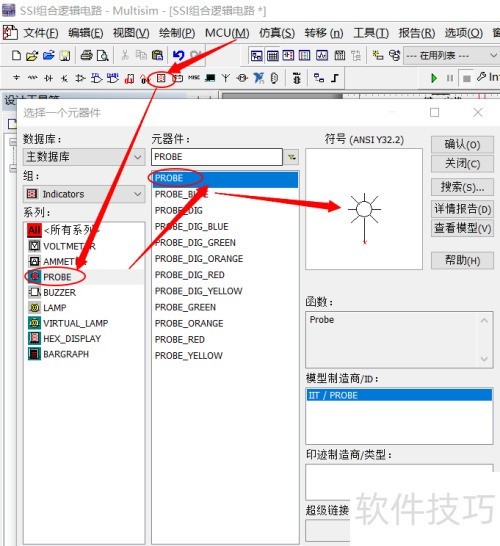Viewport: 500px width, 546px height.
Task: Select PROBE_RED in component list
Action: point(225,340)
